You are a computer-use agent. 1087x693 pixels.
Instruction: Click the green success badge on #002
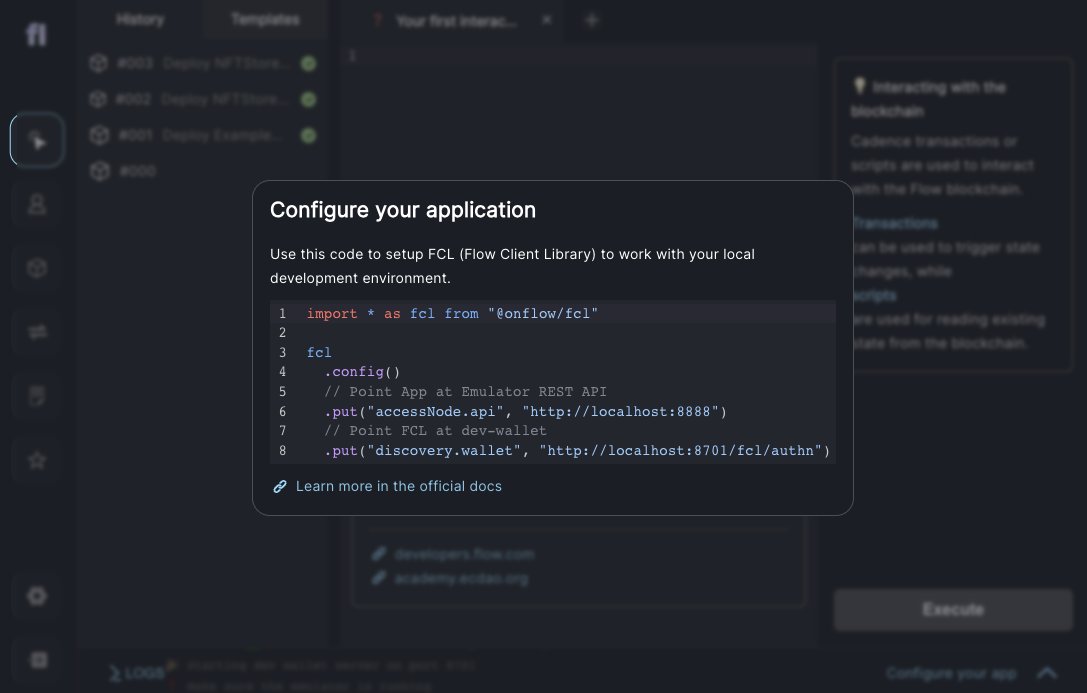pos(308,100)
